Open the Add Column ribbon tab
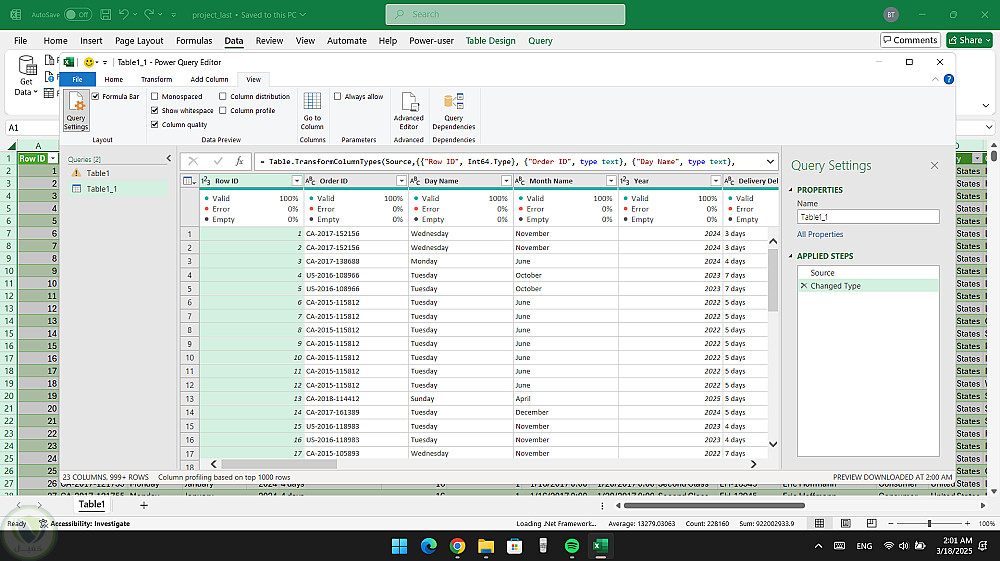1000x561 pixels. pos(209,79)
